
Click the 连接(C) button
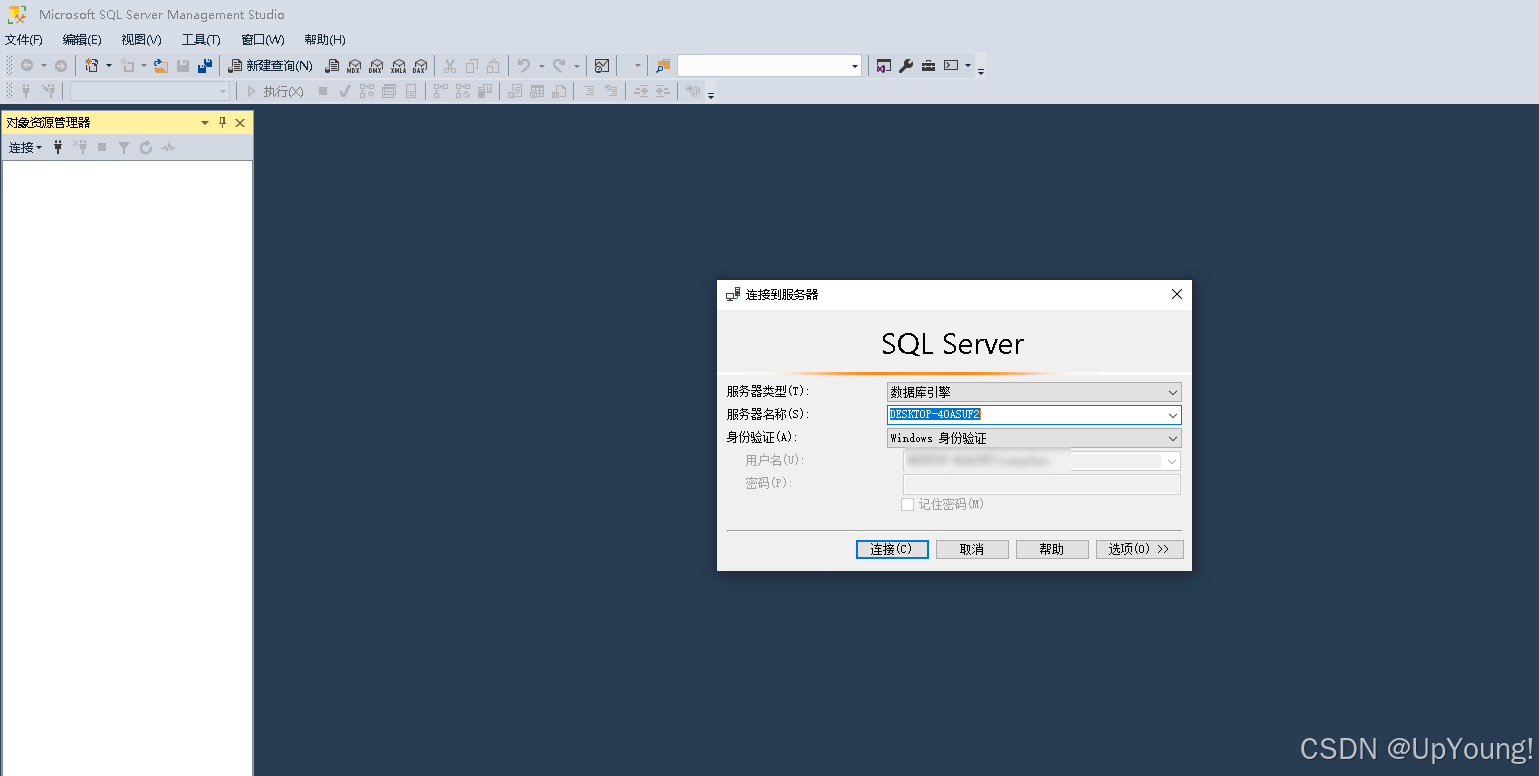pos(892,549)
